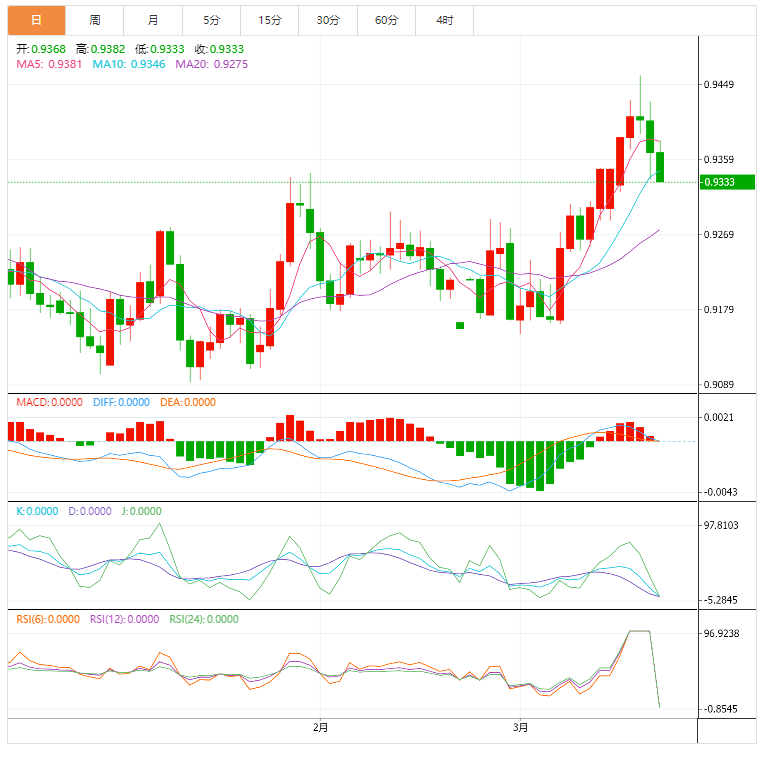The width and height of the screenshot is (765, 757).
Task: Click the -5.2845 KDJ axis label
Action: pyautogui.click(x=720, y=600)
